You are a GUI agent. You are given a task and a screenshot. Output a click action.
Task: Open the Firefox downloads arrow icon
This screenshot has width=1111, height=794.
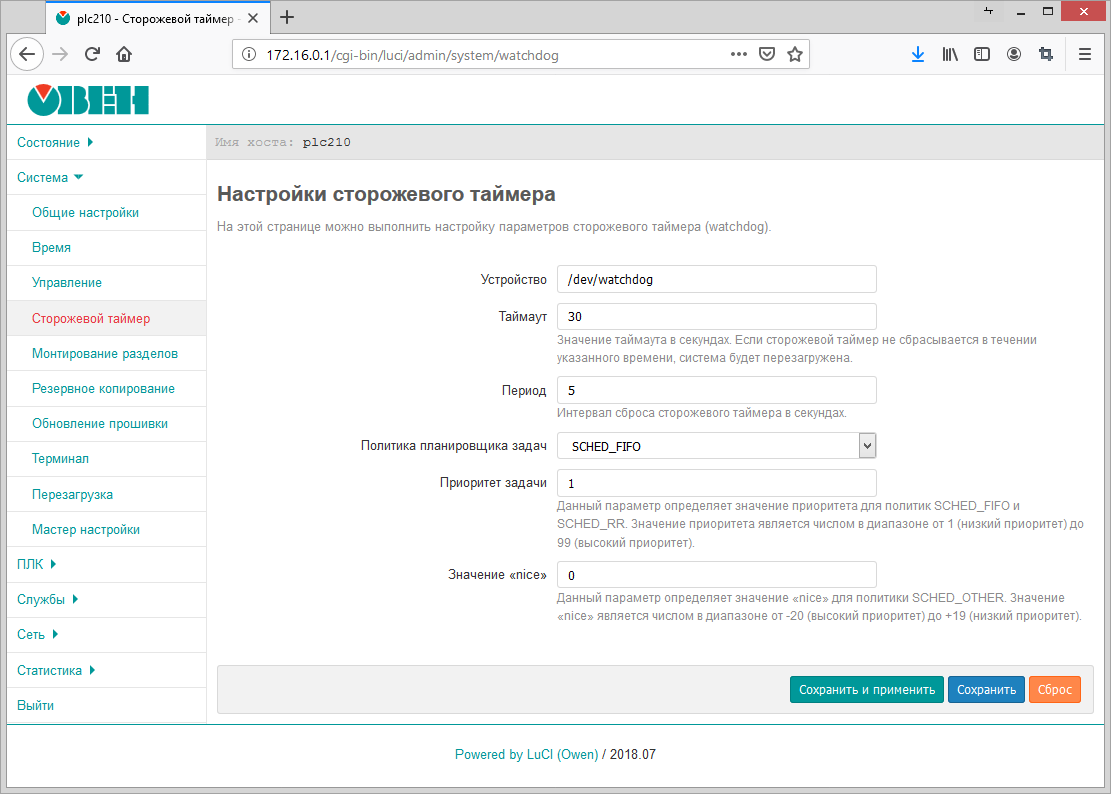tap(917, 55)
